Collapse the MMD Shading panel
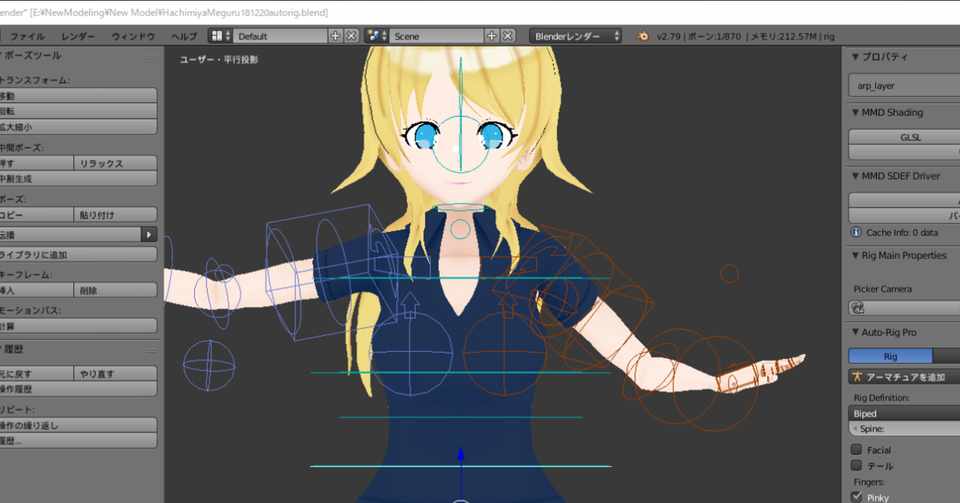 click(855, 113)
